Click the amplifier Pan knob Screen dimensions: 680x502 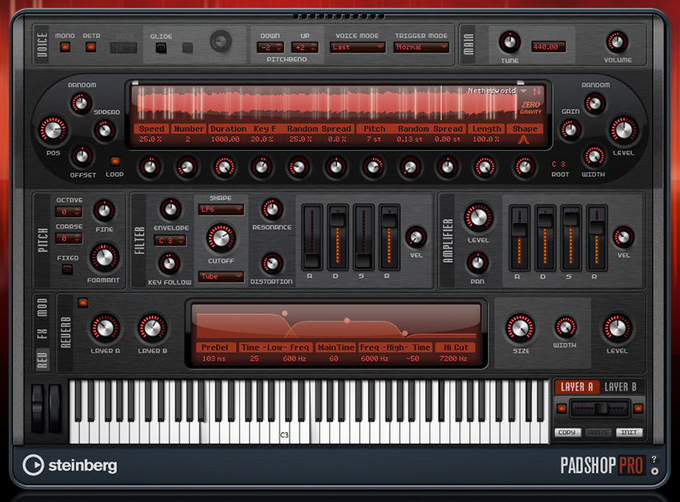pyautogui.click(x=477, y=262)
